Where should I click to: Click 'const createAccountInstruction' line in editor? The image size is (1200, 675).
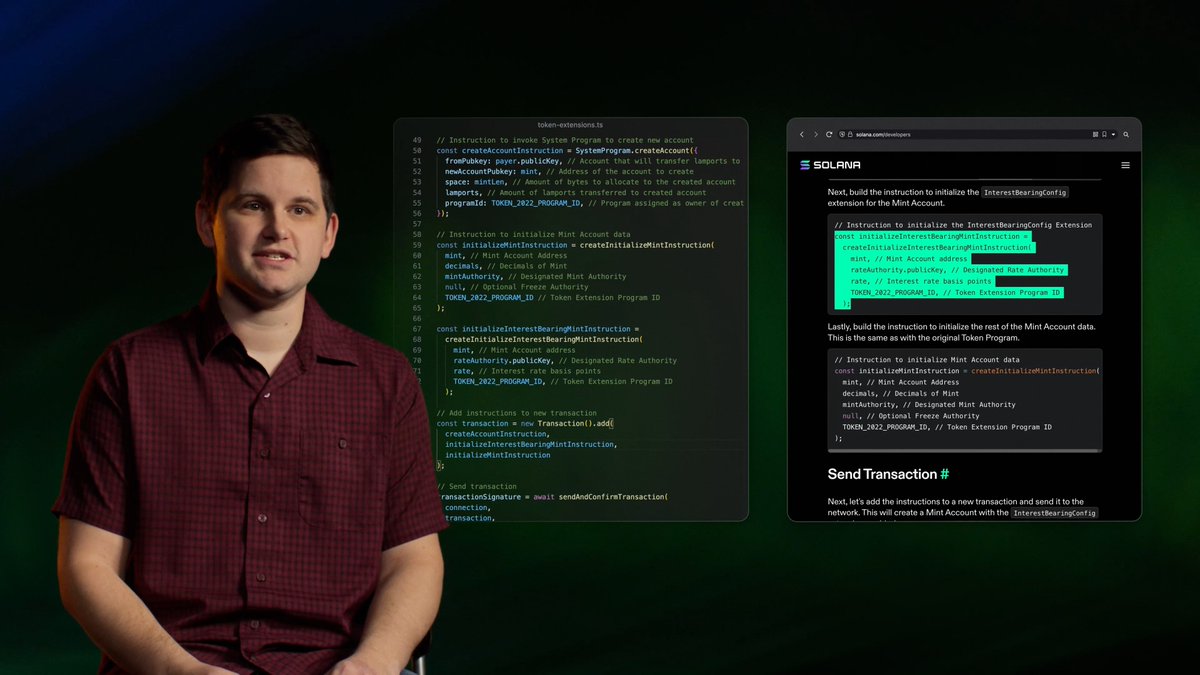pyautogui.click(x=567, y=150)
